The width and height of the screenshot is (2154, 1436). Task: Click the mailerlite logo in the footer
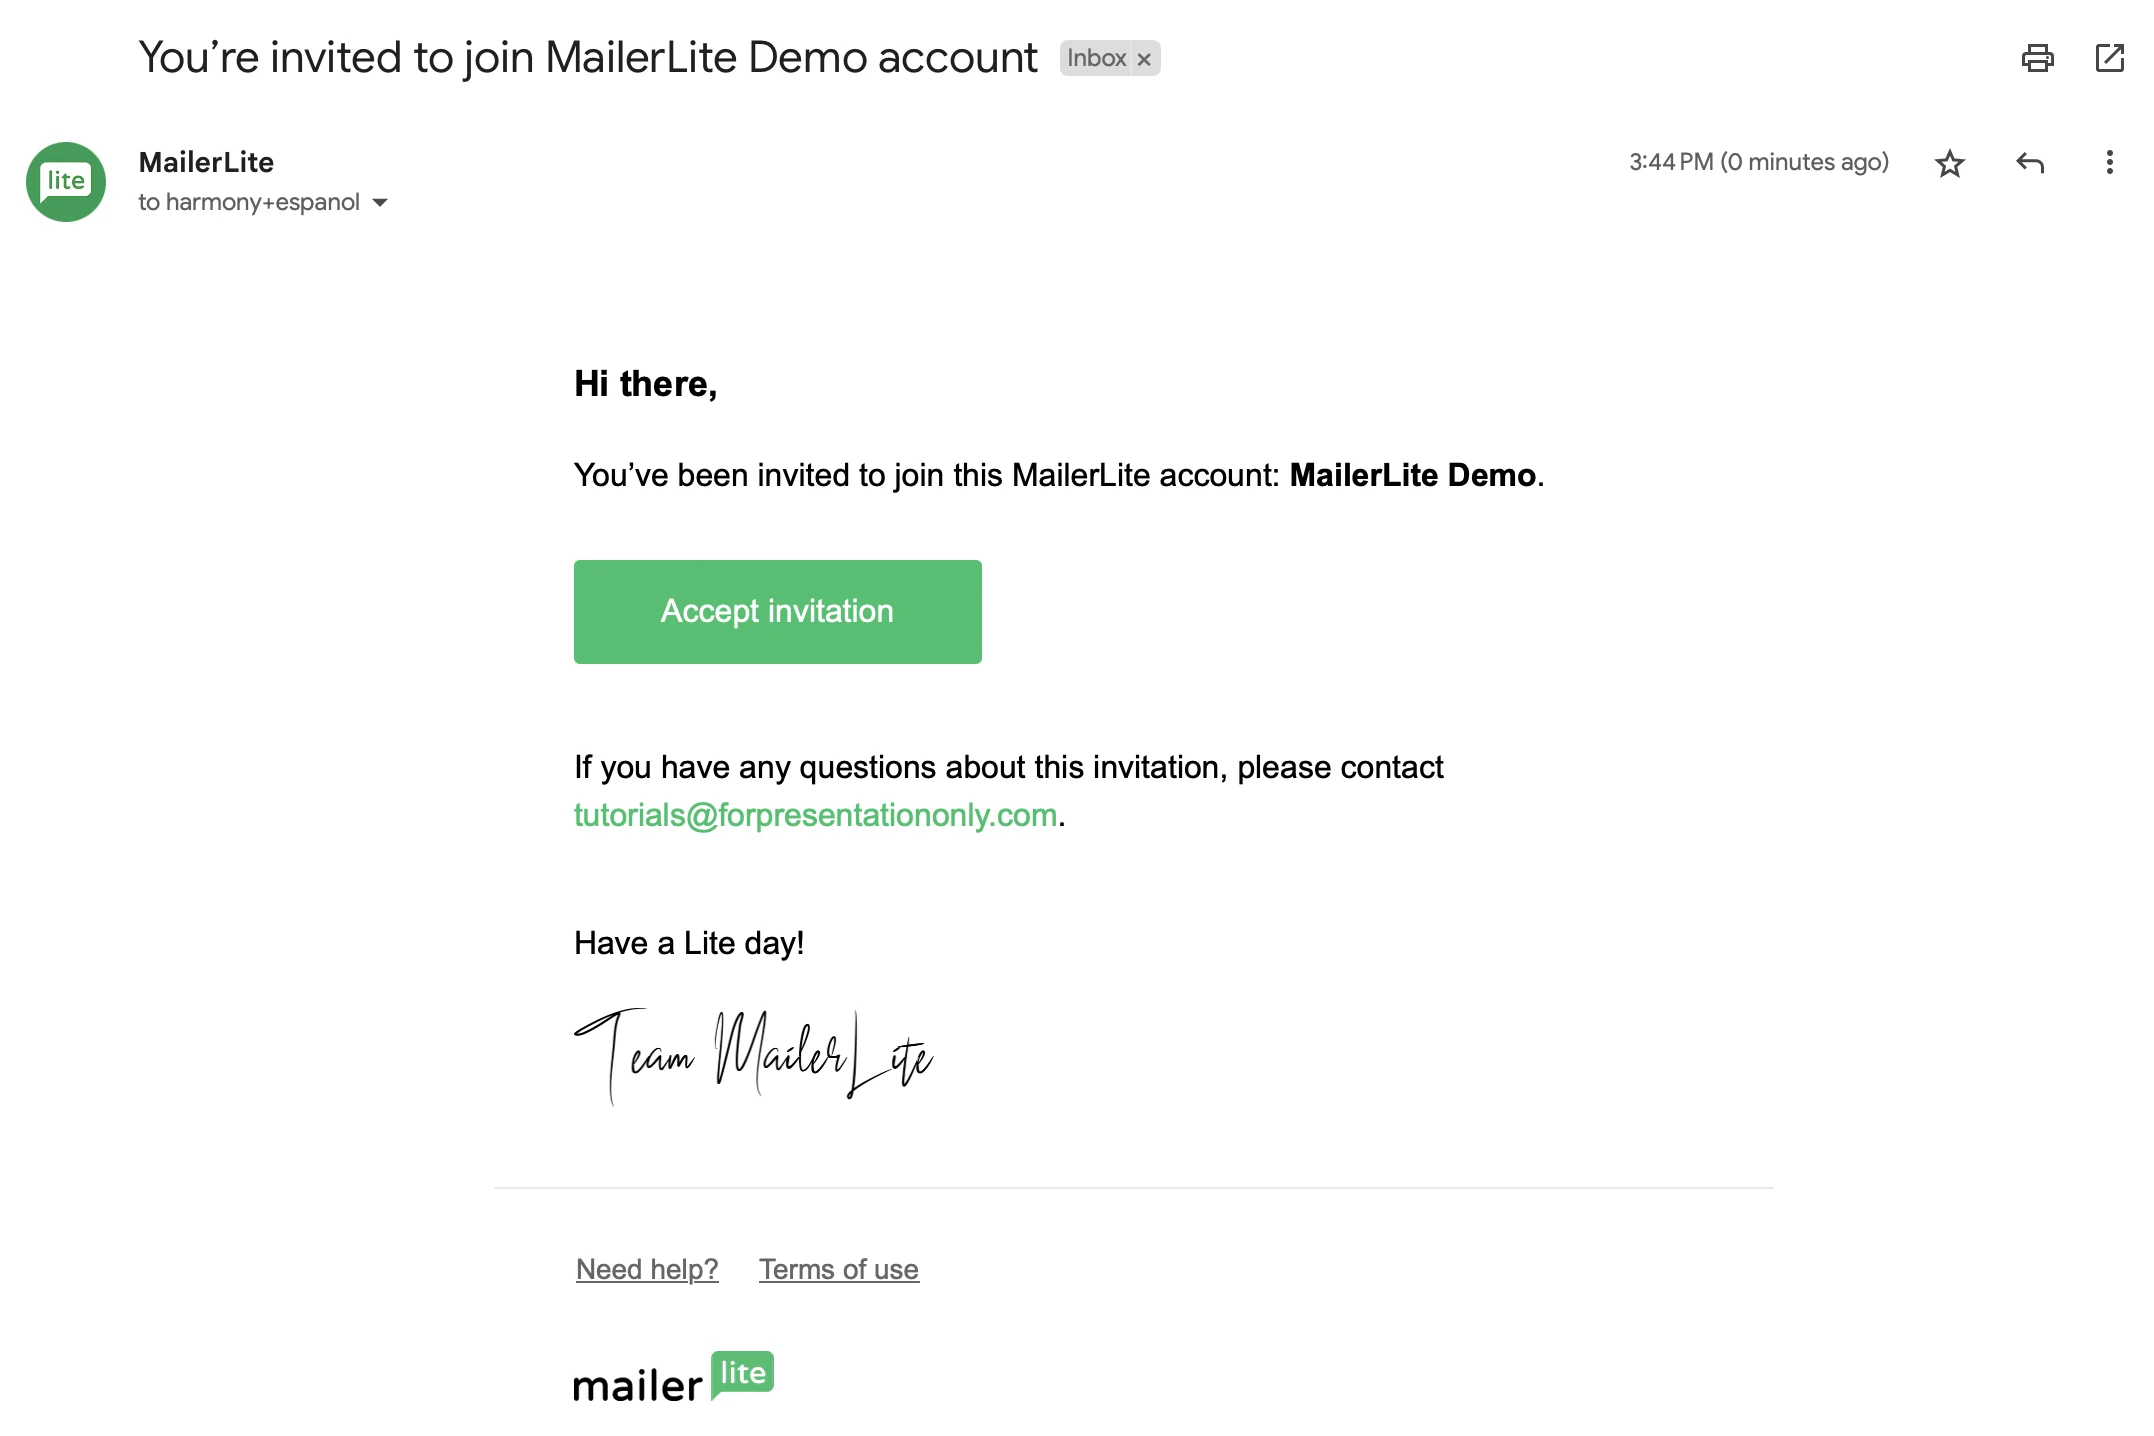click(673, 1378)
